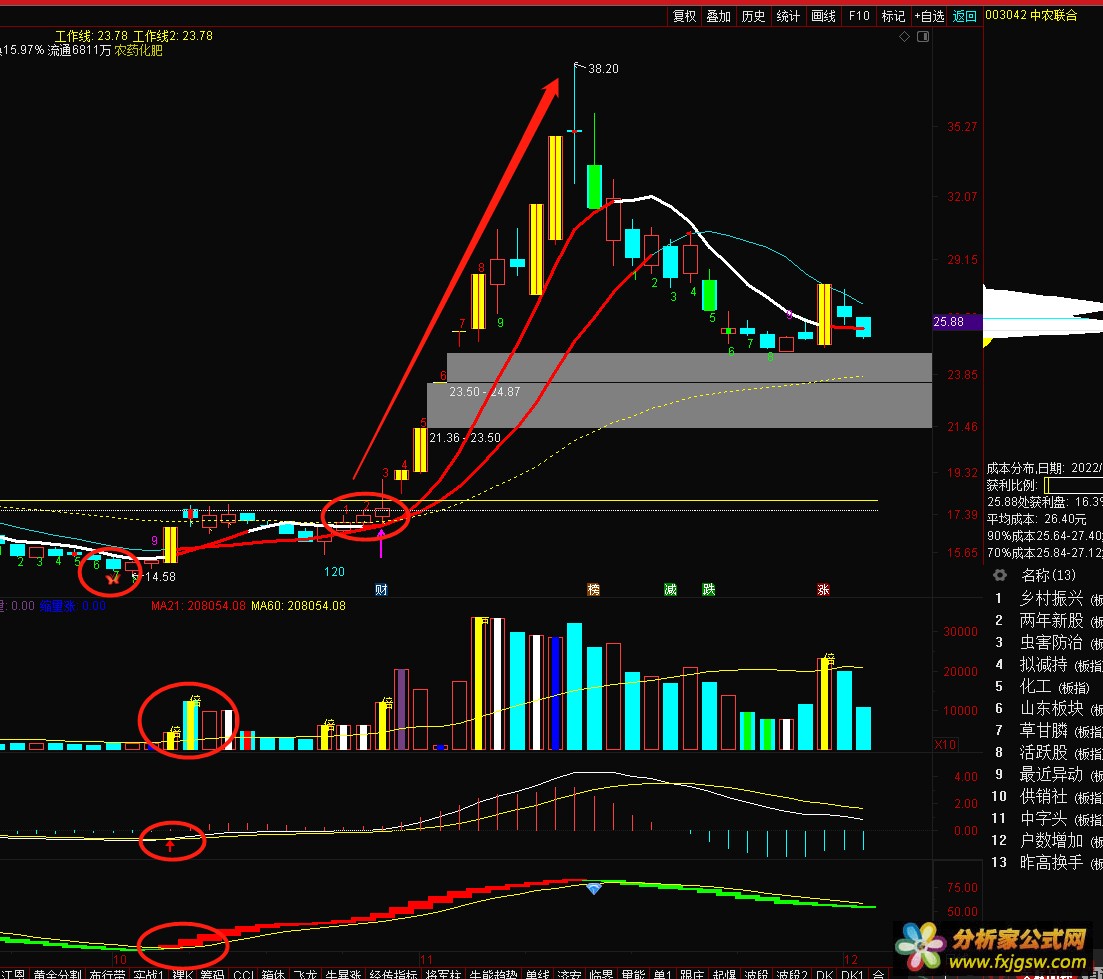Select the 箱体 indicator tab
Image resolution: width=1103 pixels, height=979 pixels.
273,973
